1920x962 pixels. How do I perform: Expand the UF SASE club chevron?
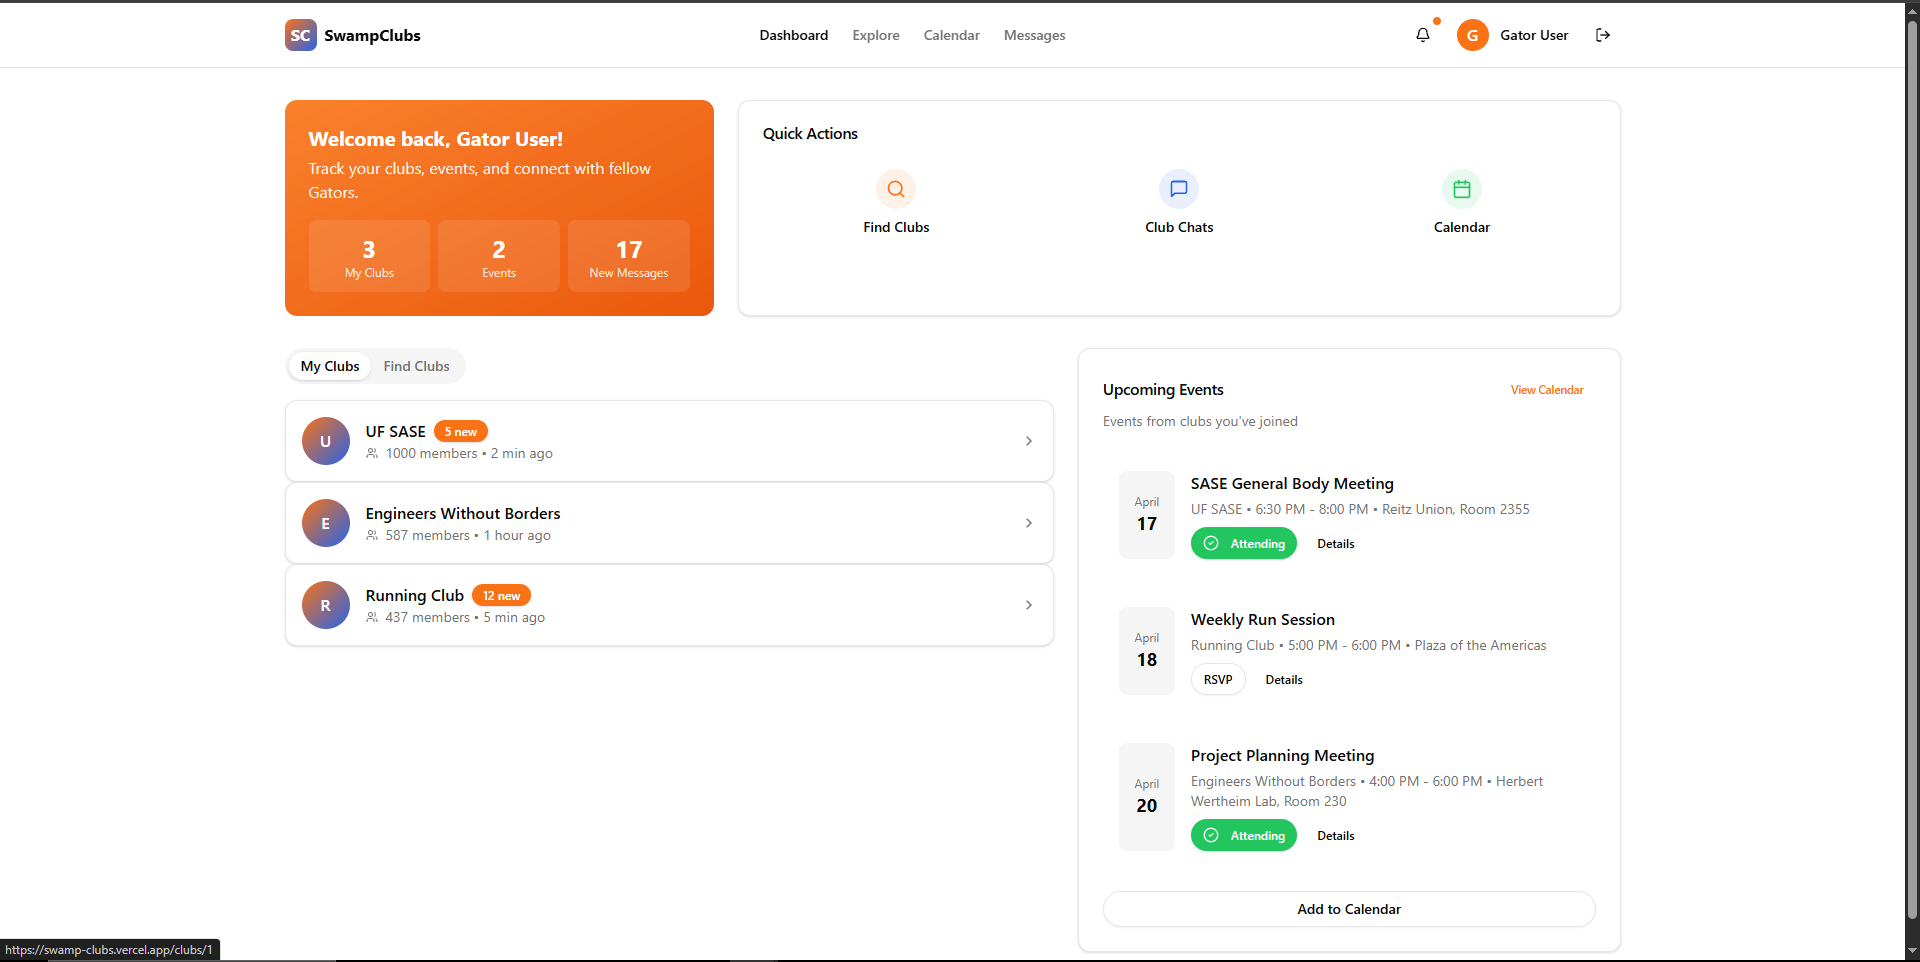pos(1028,441)
